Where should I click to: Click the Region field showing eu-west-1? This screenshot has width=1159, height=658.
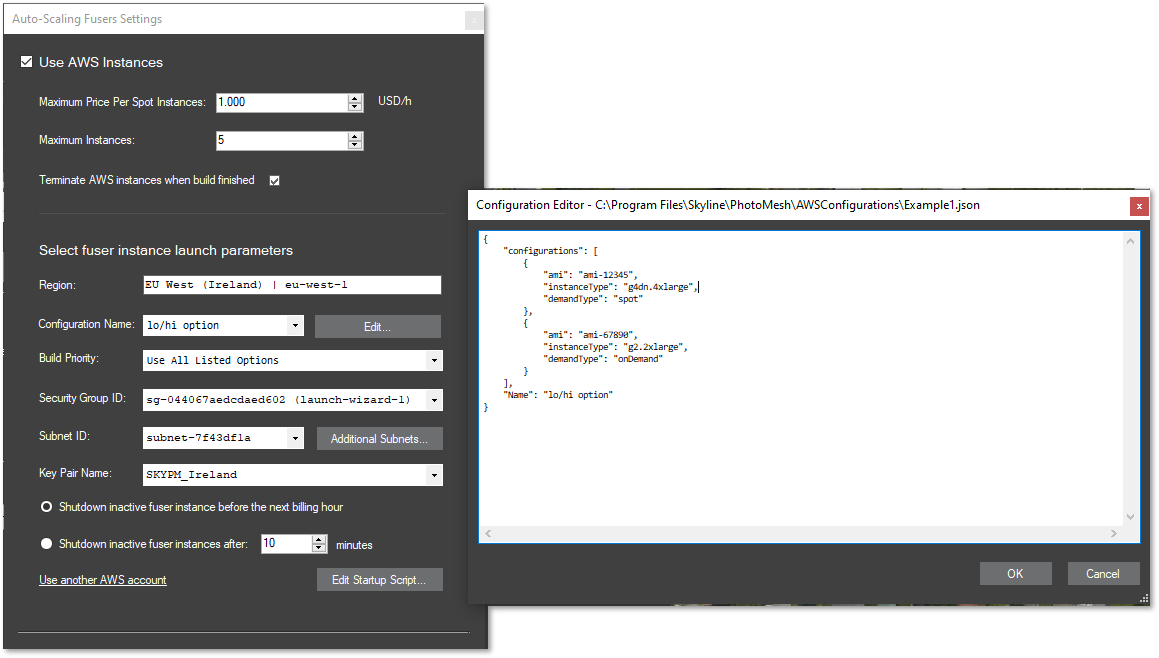tap(292, 285)
